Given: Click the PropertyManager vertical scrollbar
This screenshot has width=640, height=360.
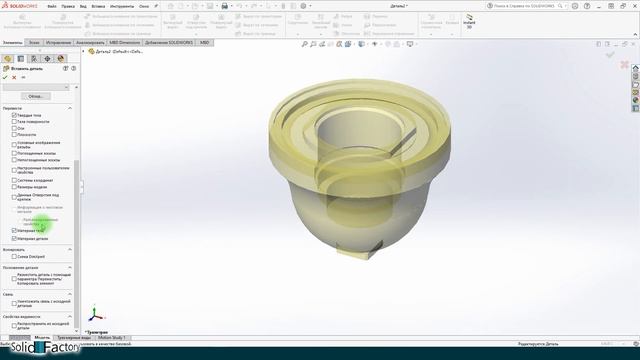Looking at the screenshot, I should pos(76,245).
